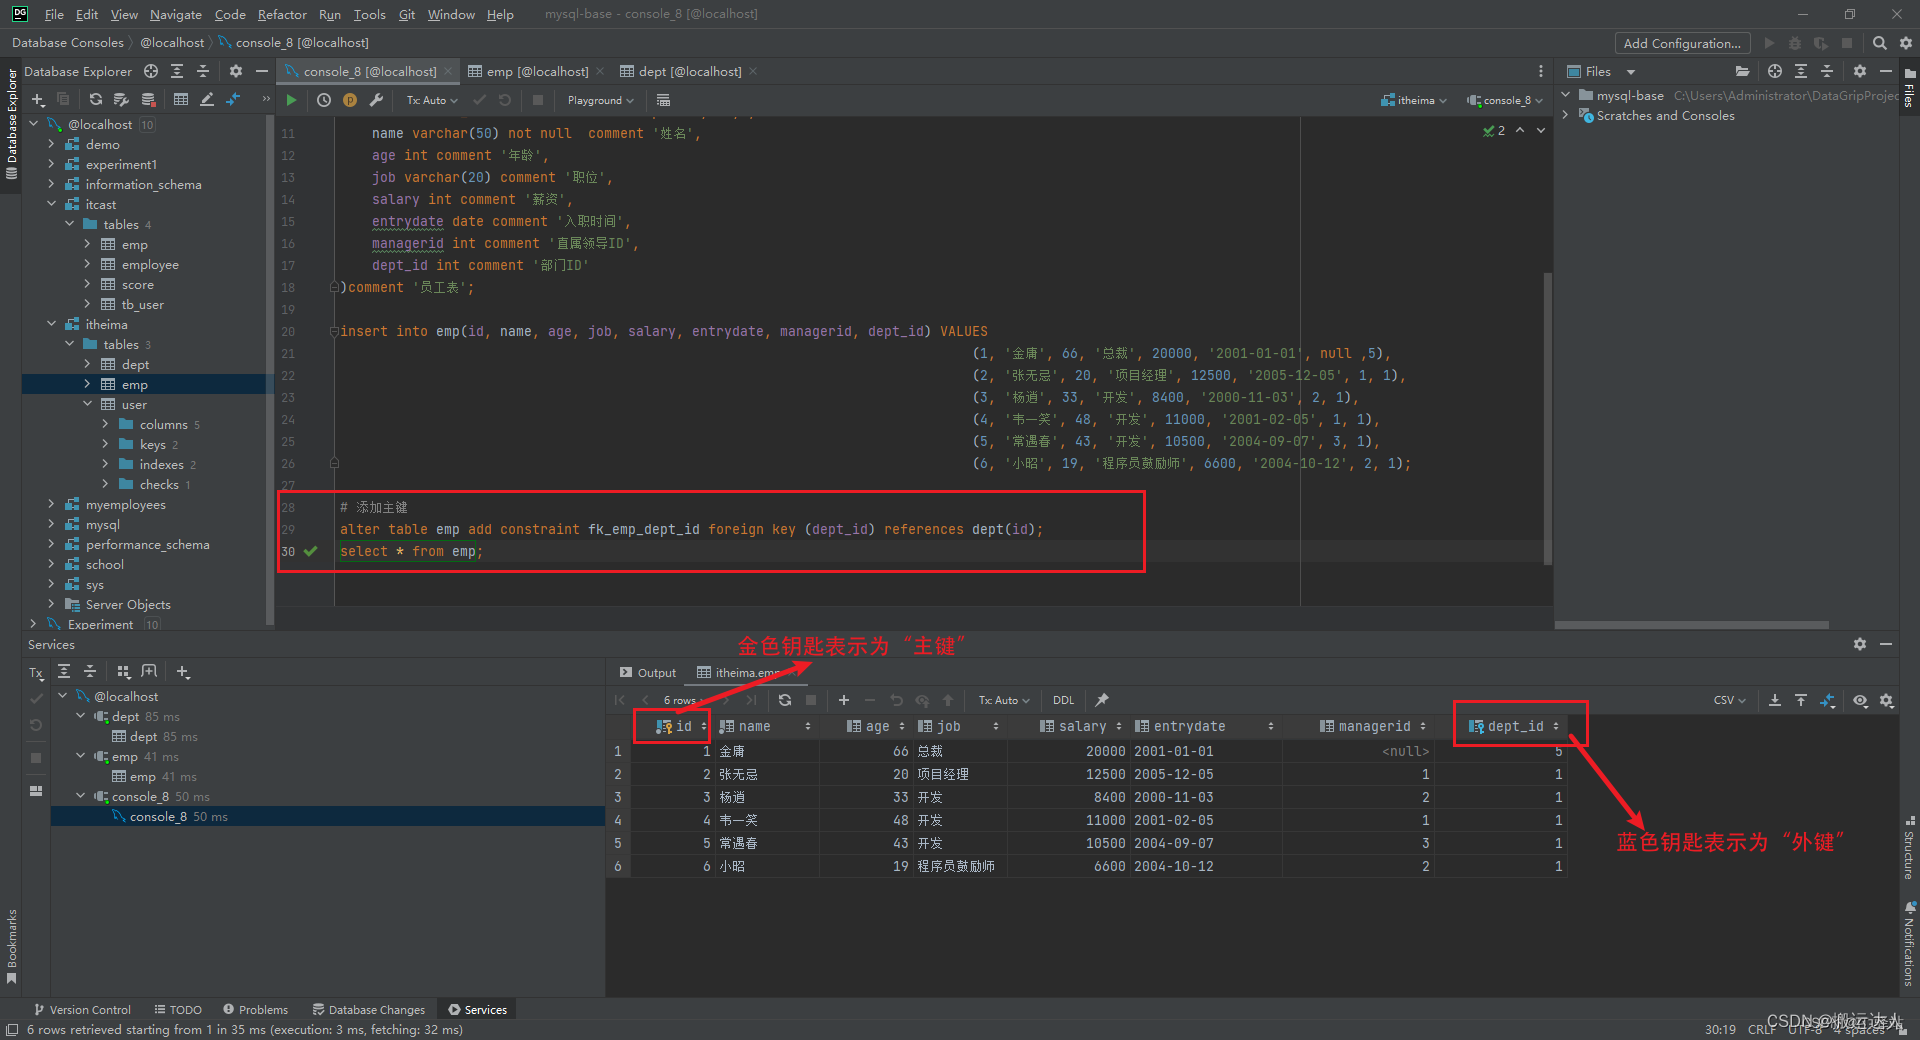Image resolution: width=1920 pixels, height=1040 pixels.
Task: Expand the myemployees schema node
Action: click(x=51, y=504)
